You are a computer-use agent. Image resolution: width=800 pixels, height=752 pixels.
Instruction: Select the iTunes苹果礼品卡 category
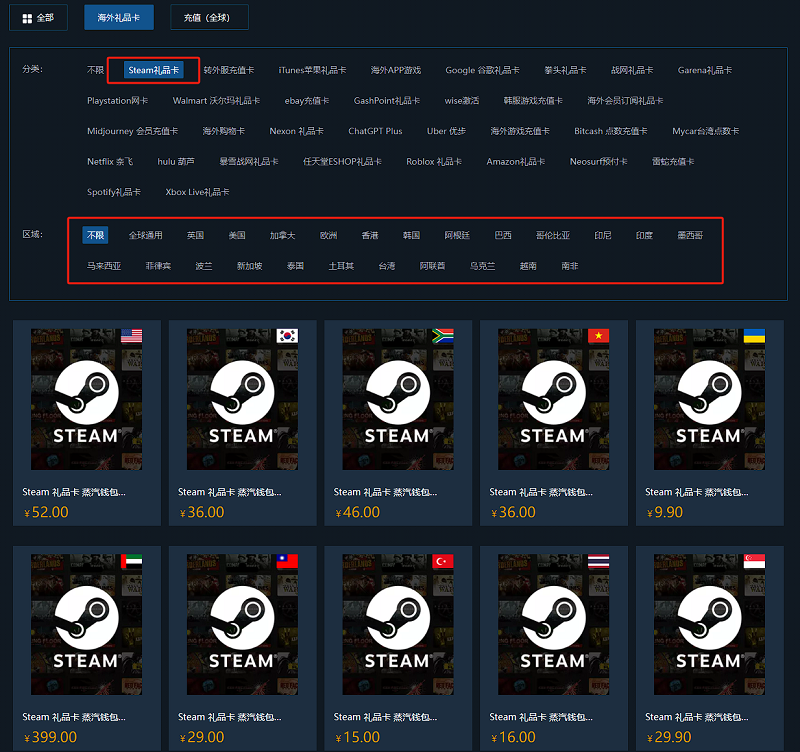(x=312, y=70)
